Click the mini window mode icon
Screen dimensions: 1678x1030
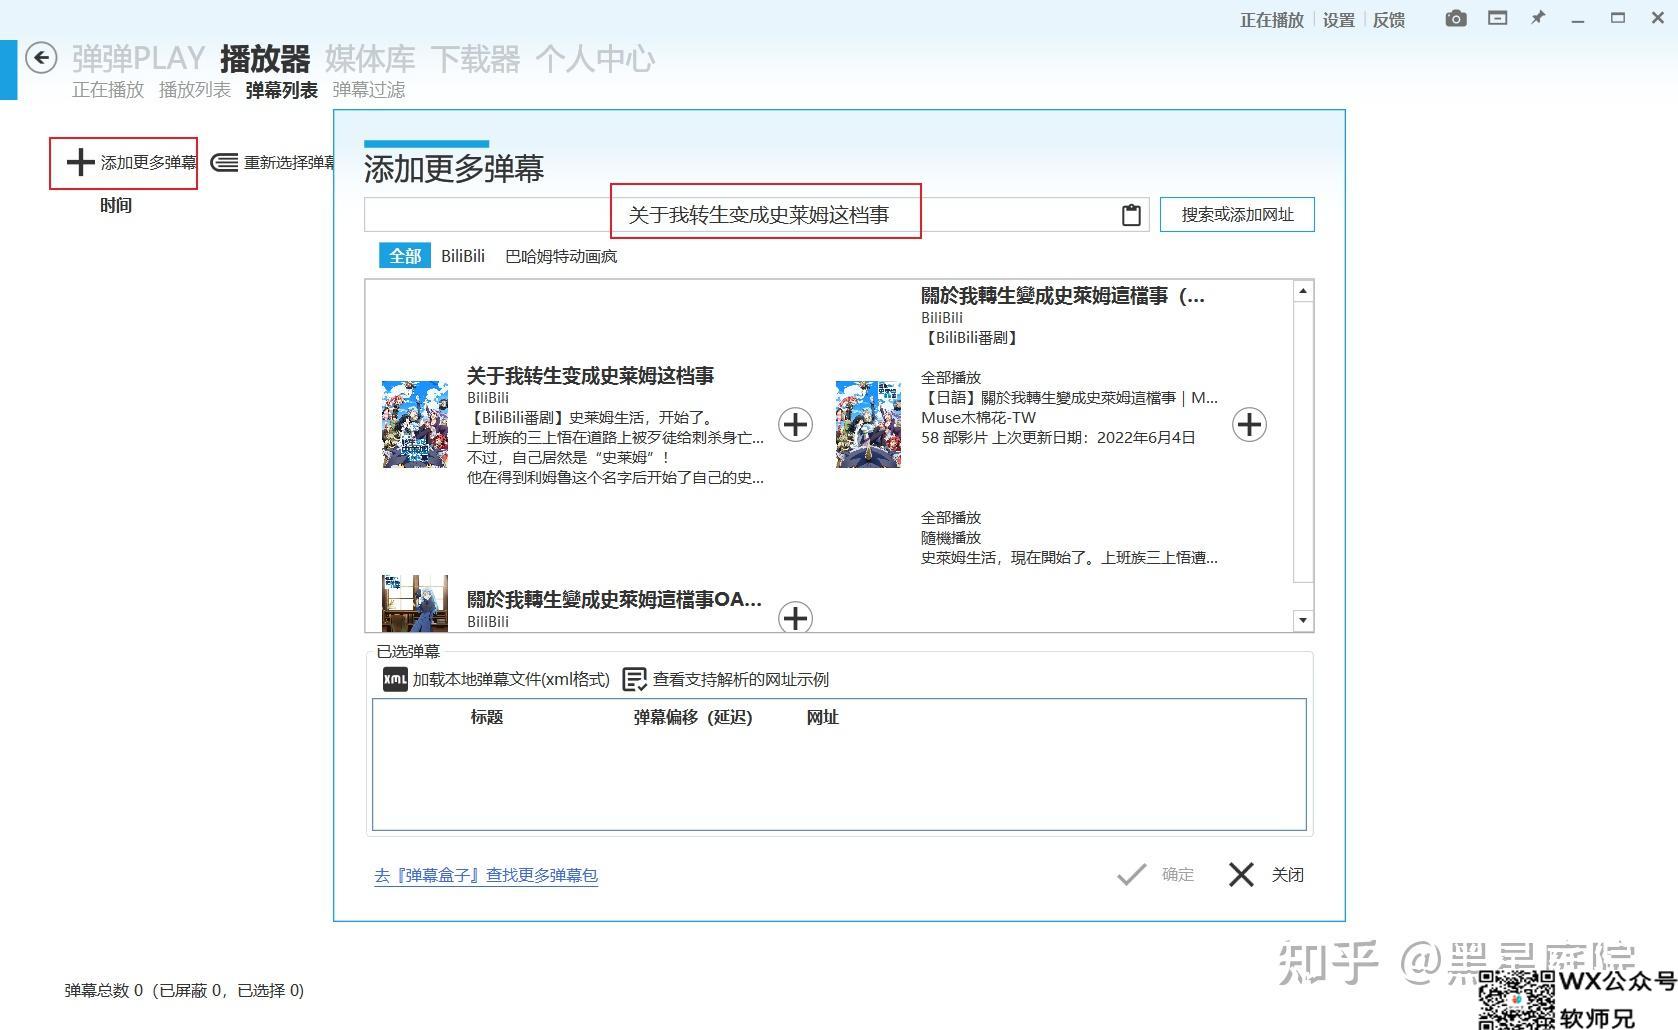point(1497,18)
